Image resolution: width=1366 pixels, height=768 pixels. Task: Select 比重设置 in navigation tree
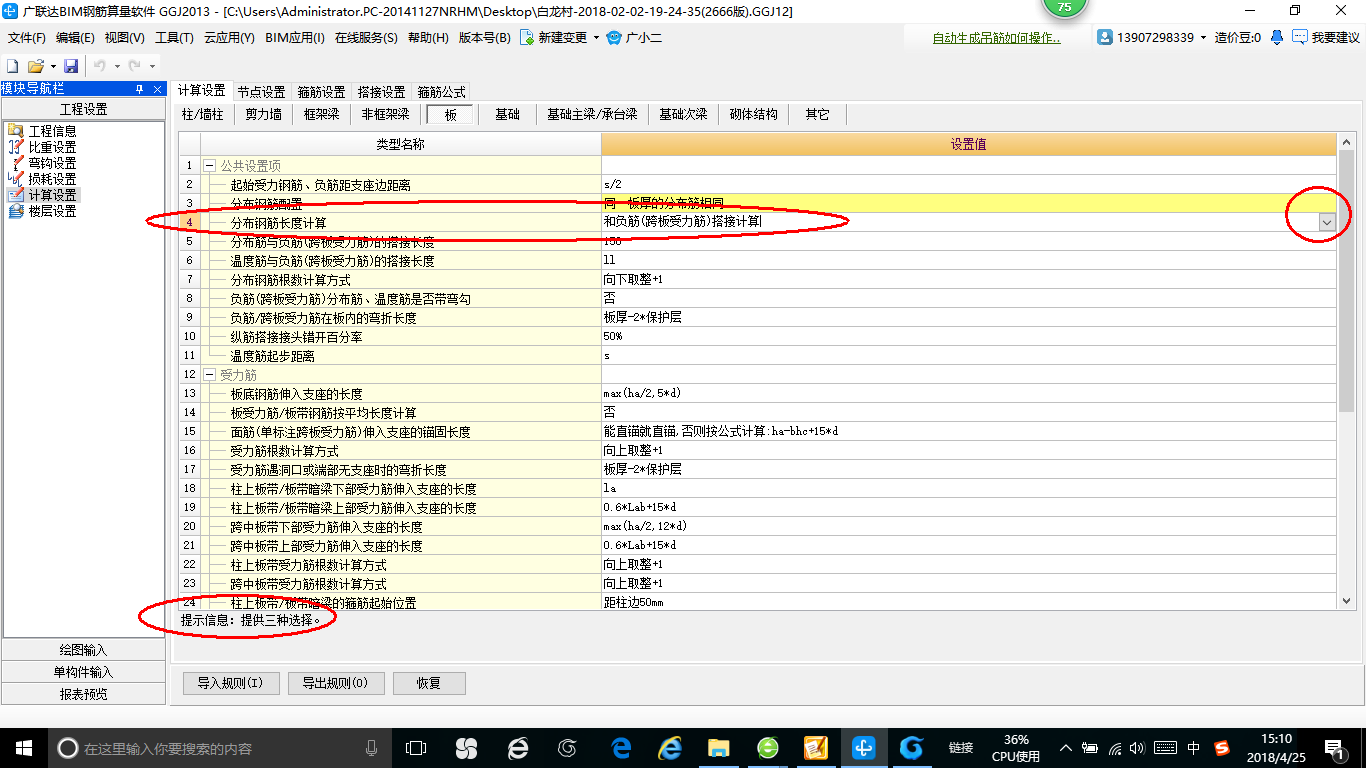(x=52, y=147)
